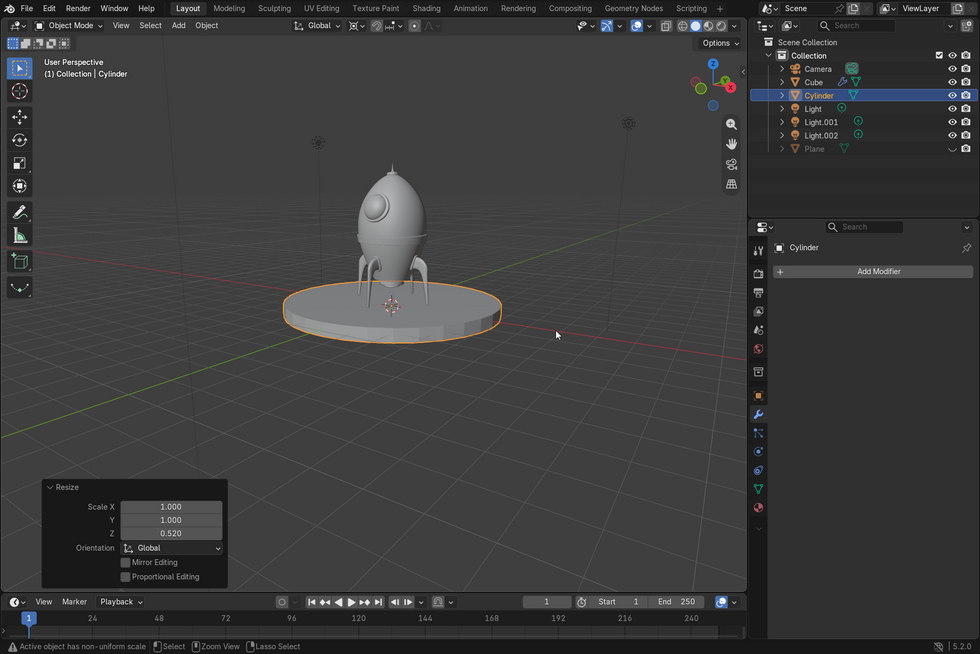
Task: Enable the Mirror Editing checkbox
Action: click(125, 563)
